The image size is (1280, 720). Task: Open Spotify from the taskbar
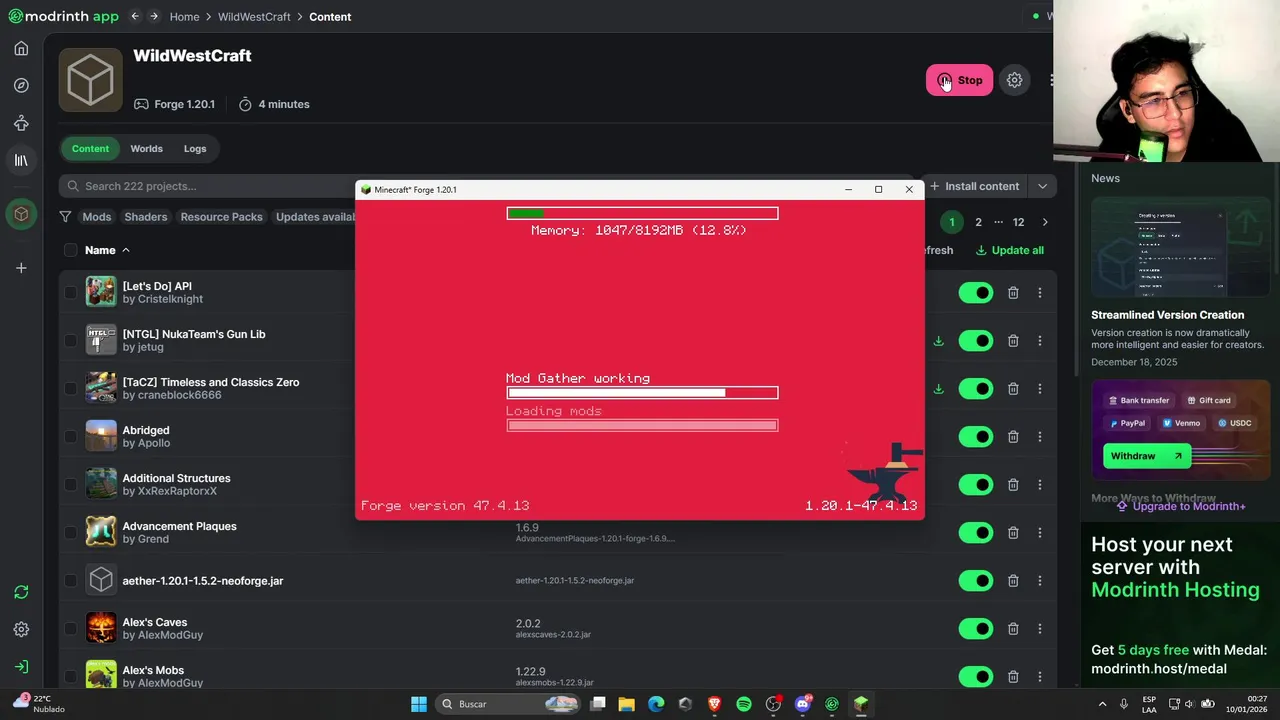click(x=744, y=704)
